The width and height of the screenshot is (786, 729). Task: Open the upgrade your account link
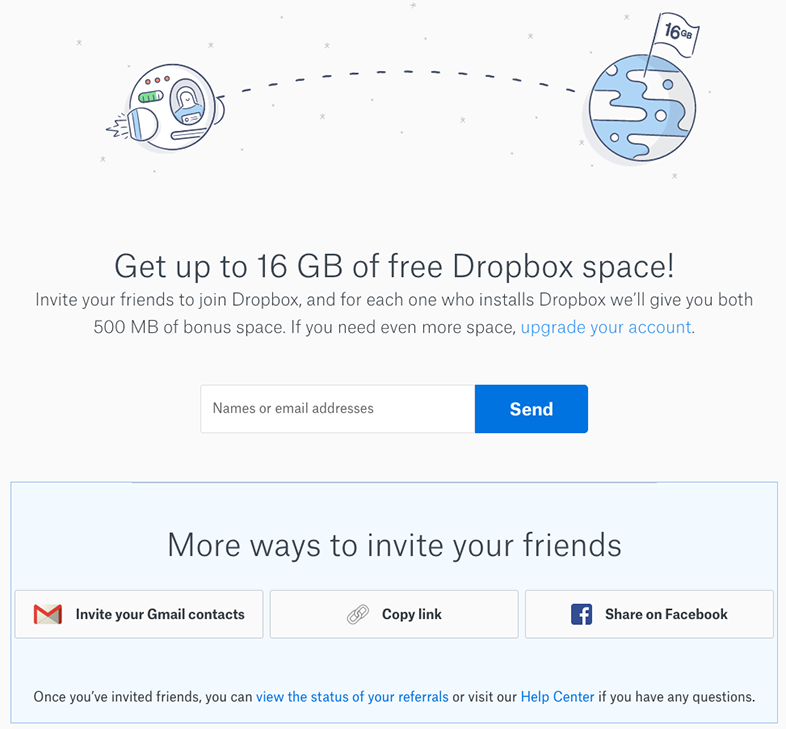(606, 327)
